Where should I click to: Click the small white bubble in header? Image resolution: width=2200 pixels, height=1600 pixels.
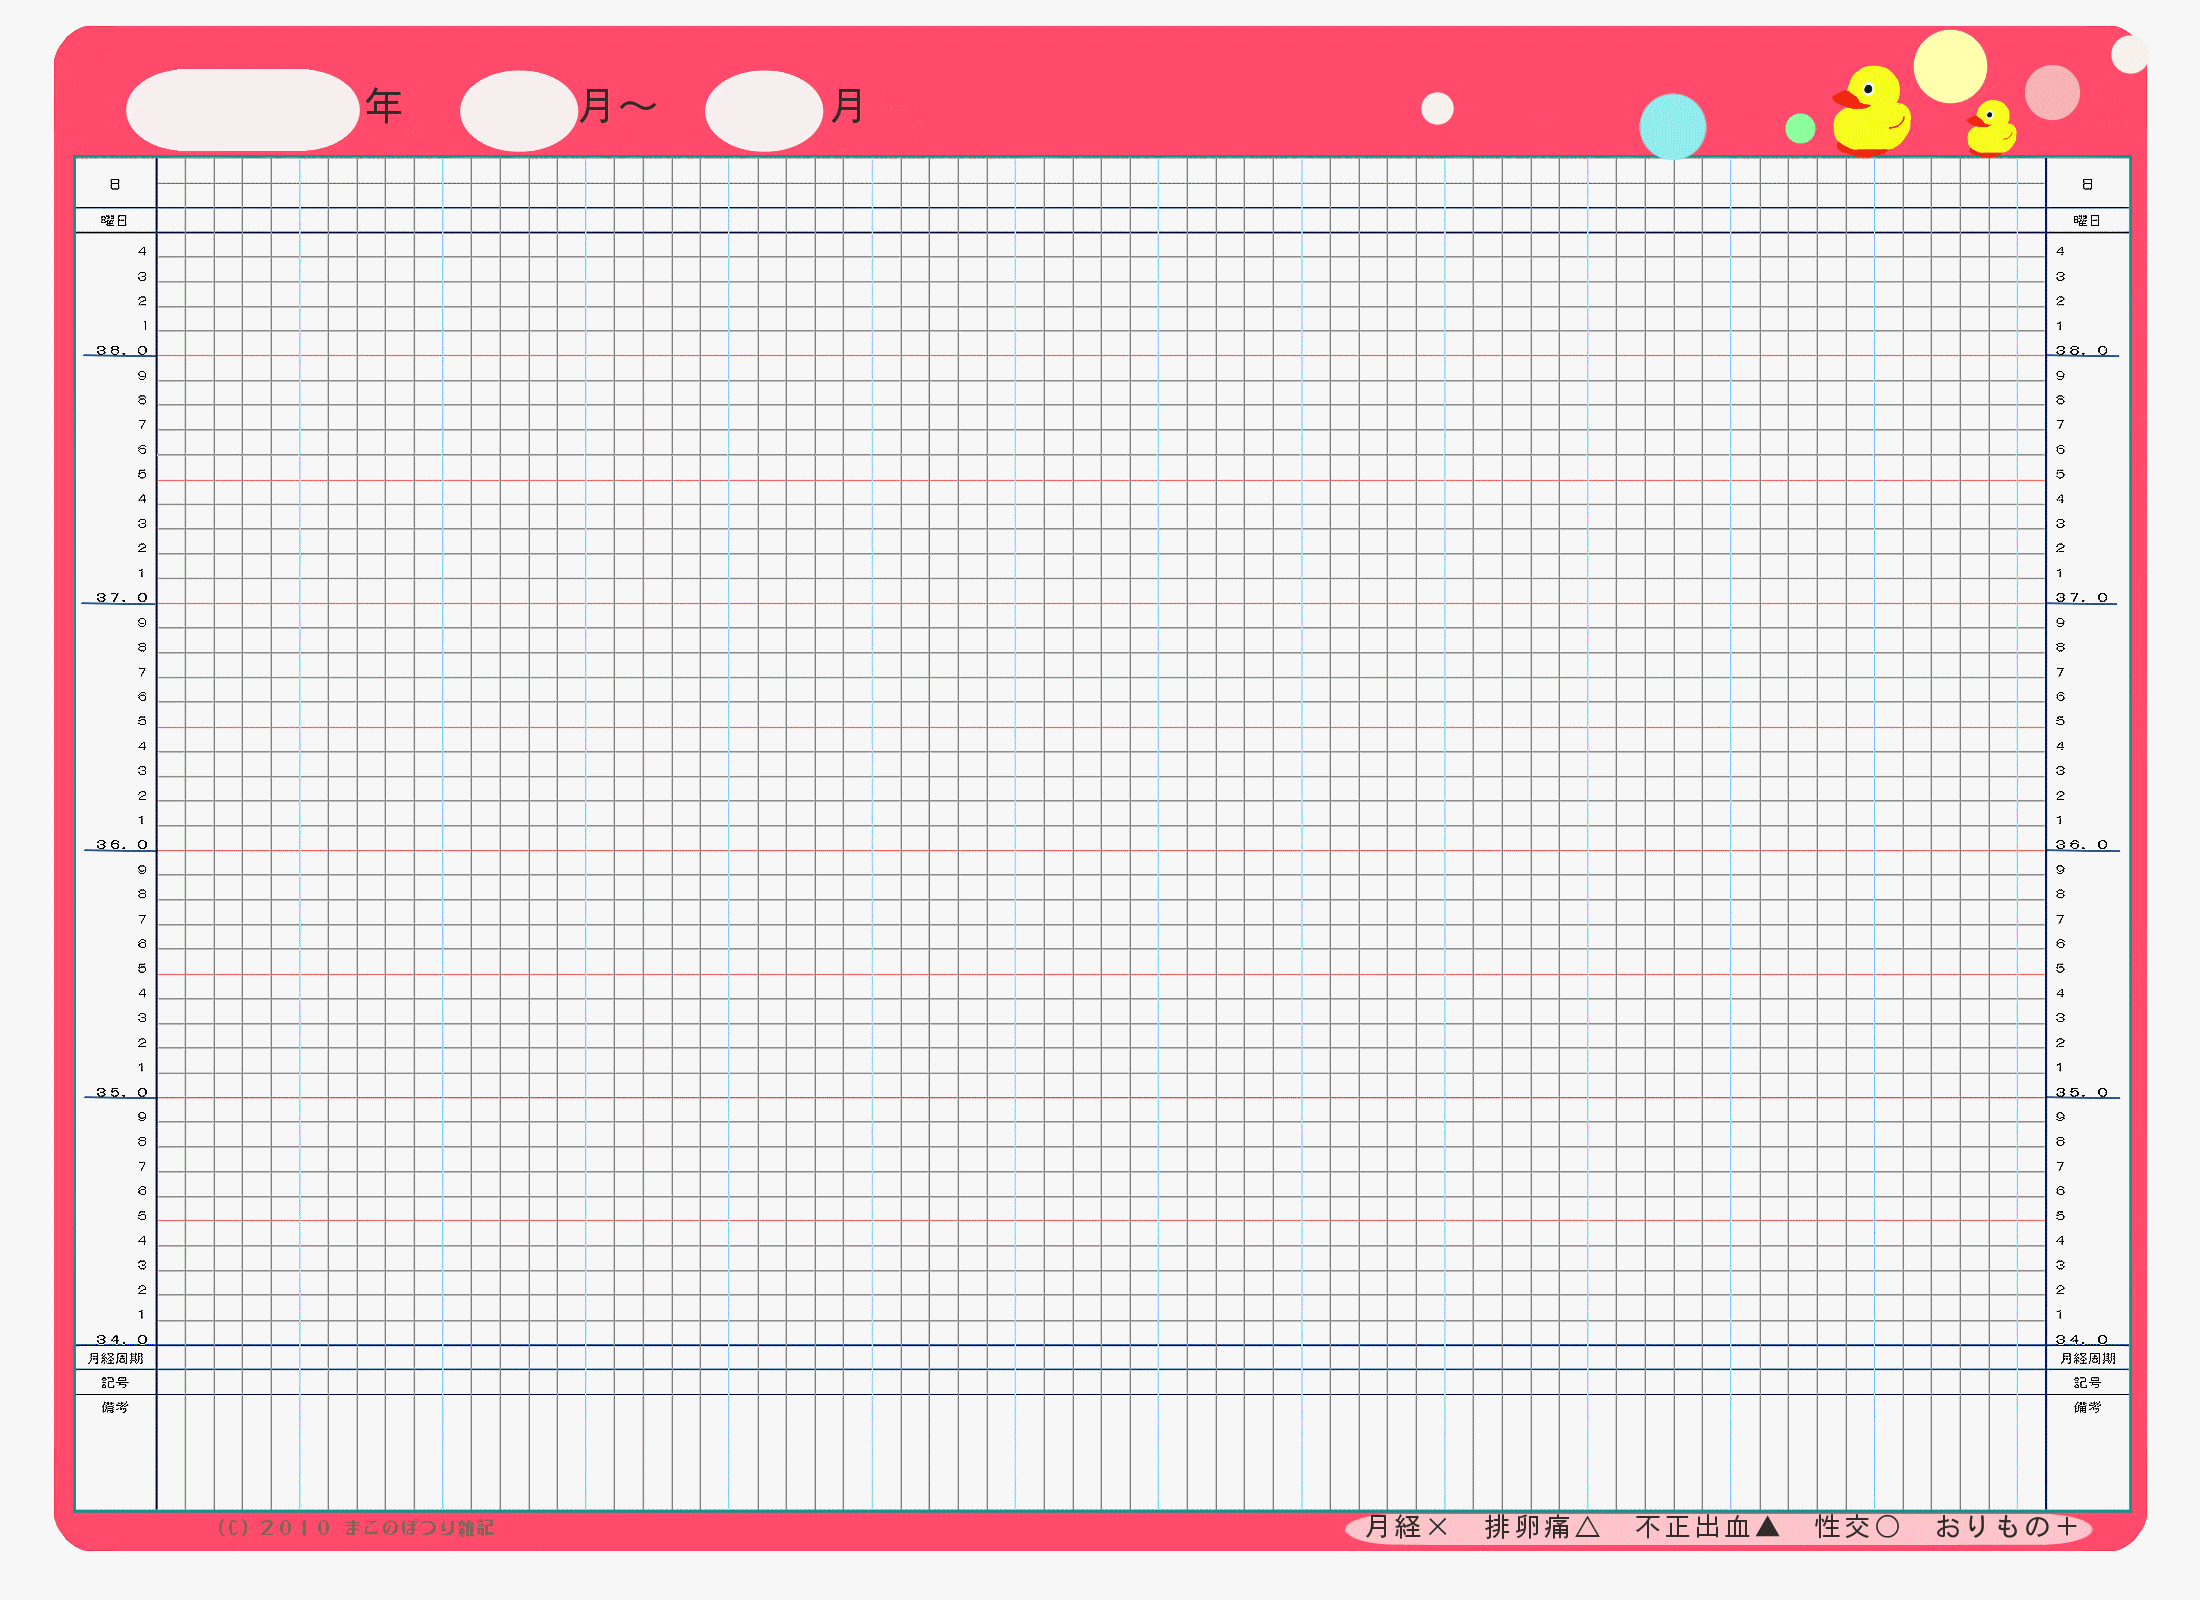pyautogui.click(x=1437, y=108)
